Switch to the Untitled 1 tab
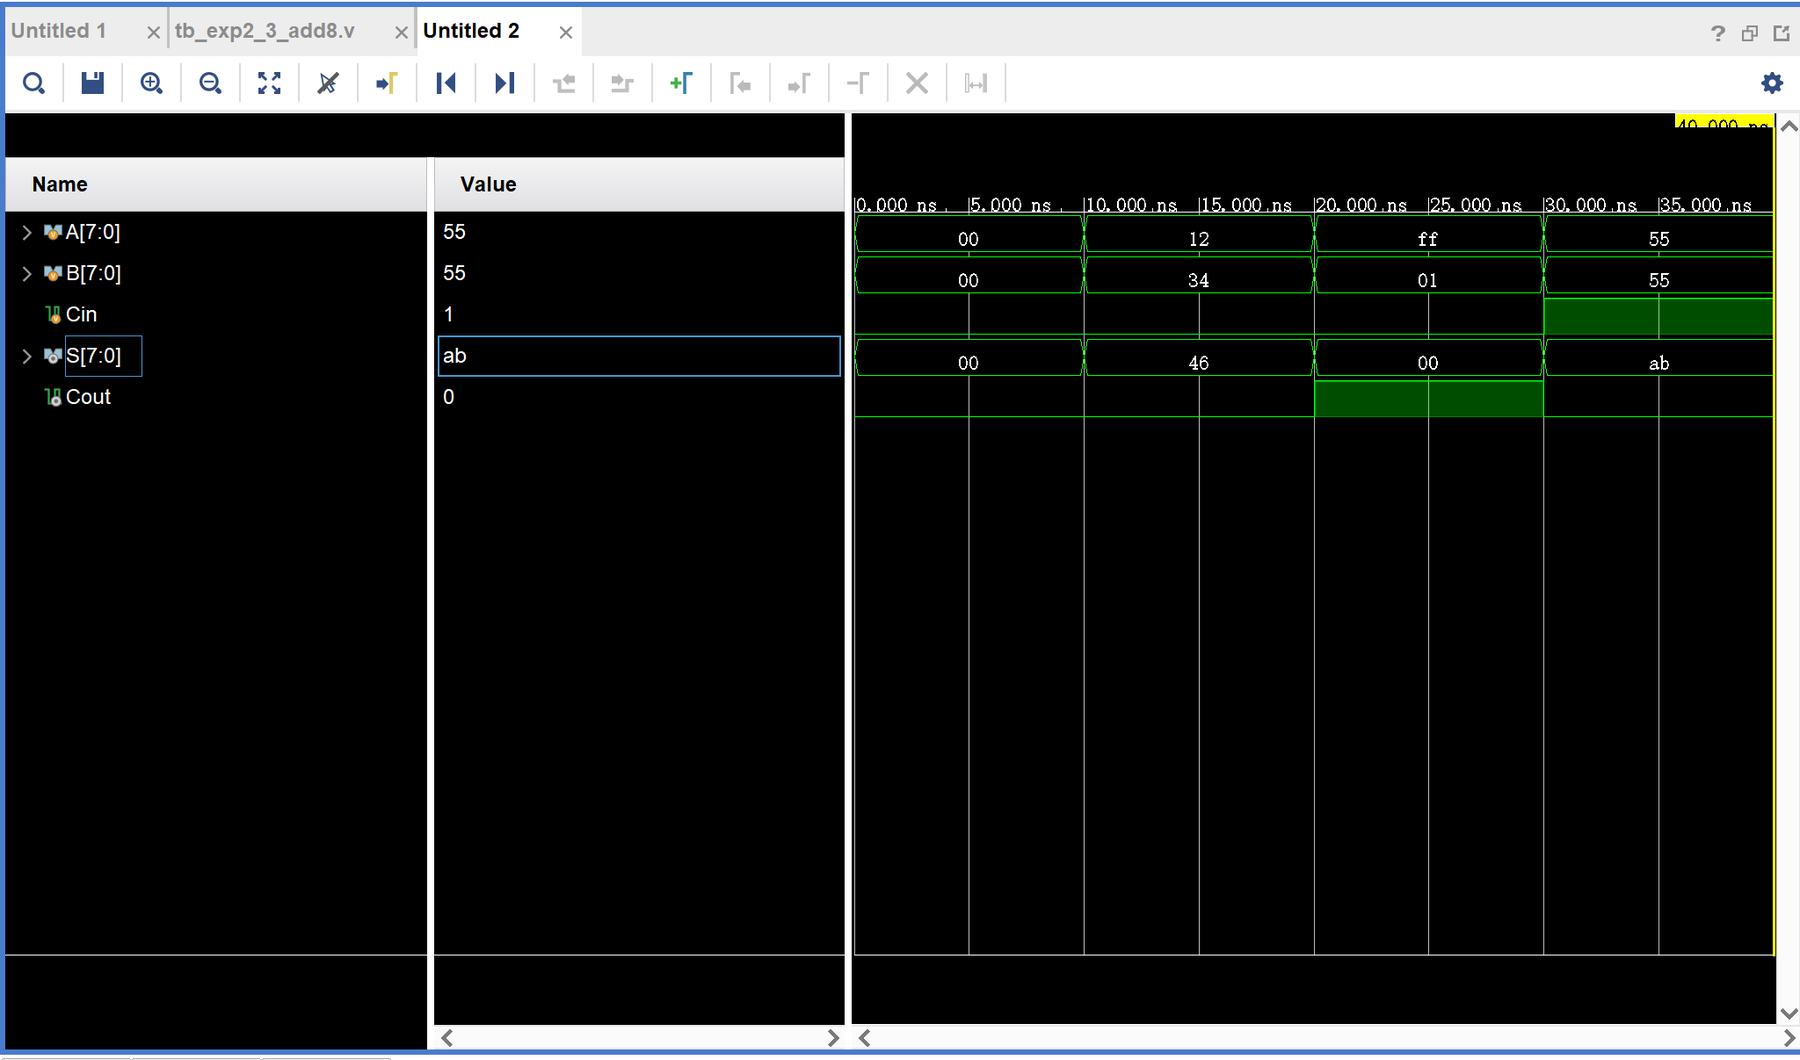This screenshot has width=1800, height=1060. (x=59, y=31)
